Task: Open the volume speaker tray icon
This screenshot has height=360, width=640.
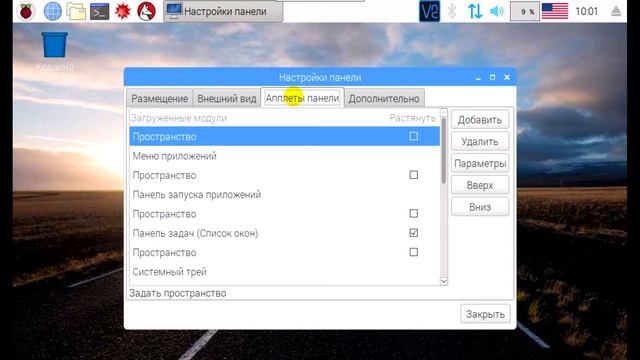Action: click(496, 11)
